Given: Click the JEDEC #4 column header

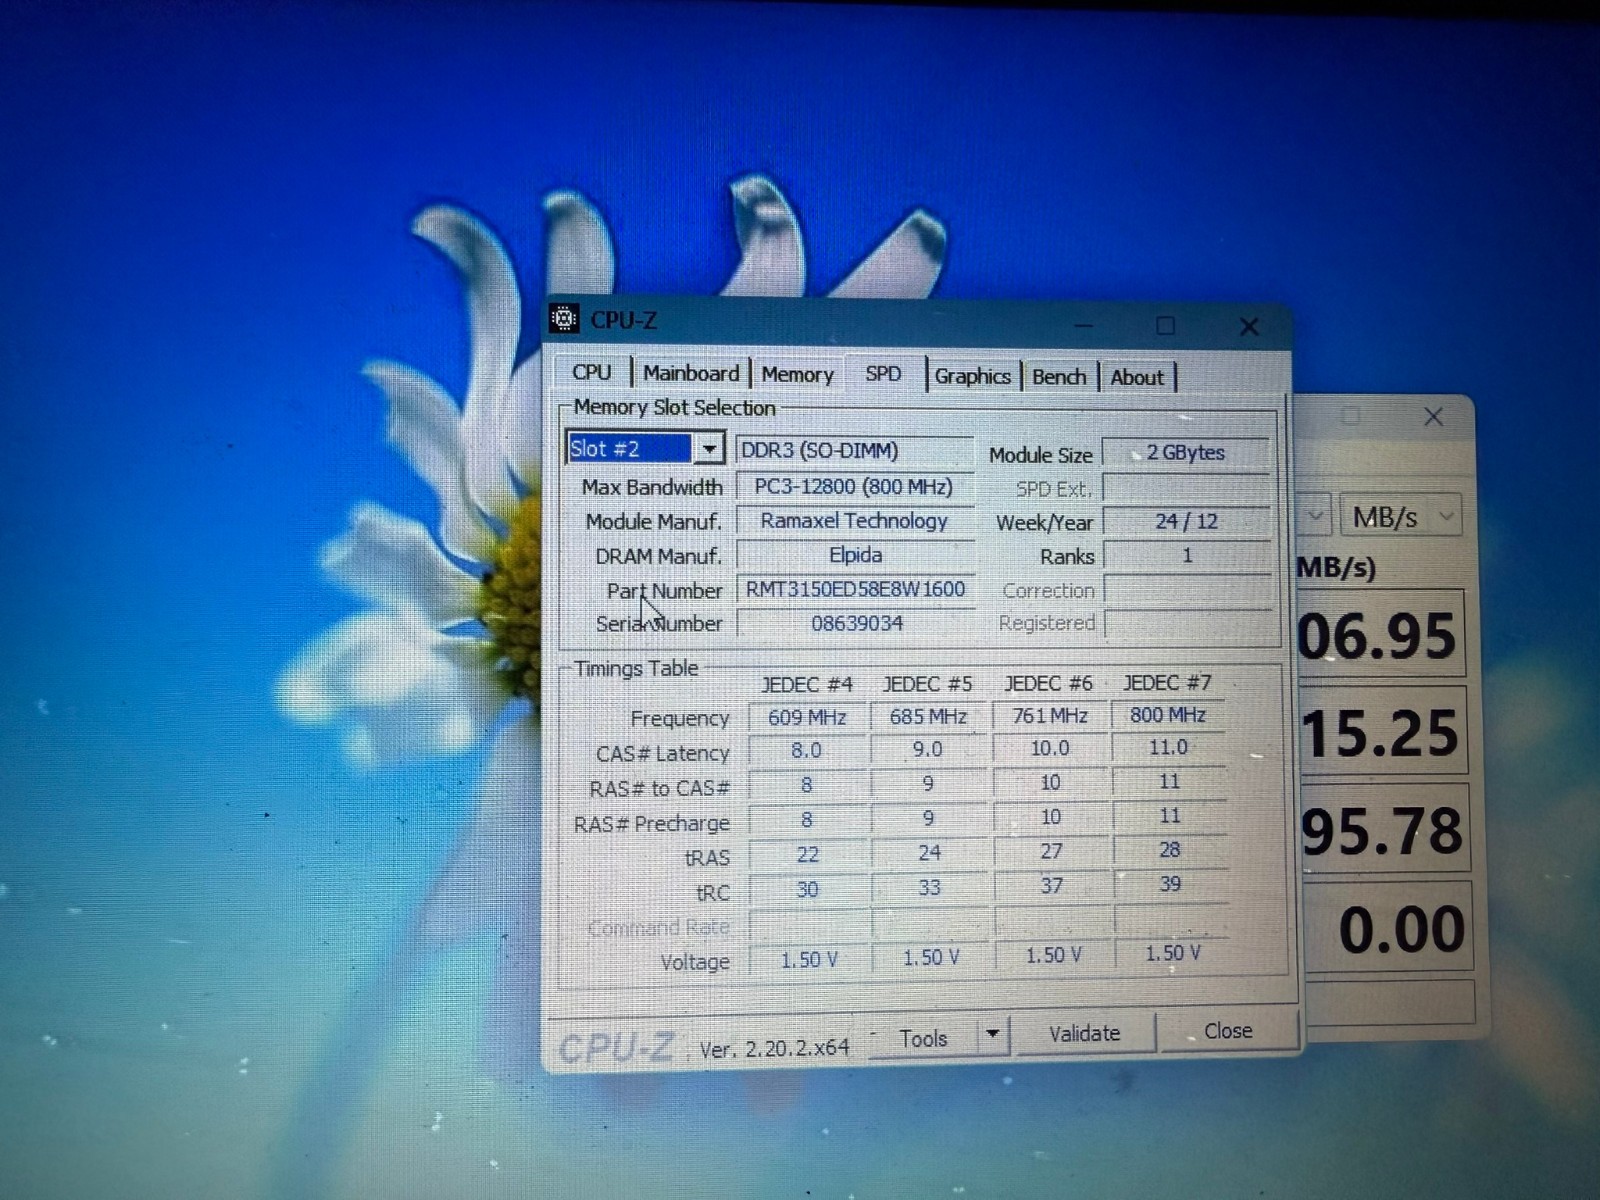Looking at the screenshot, I should pos(807,685).
